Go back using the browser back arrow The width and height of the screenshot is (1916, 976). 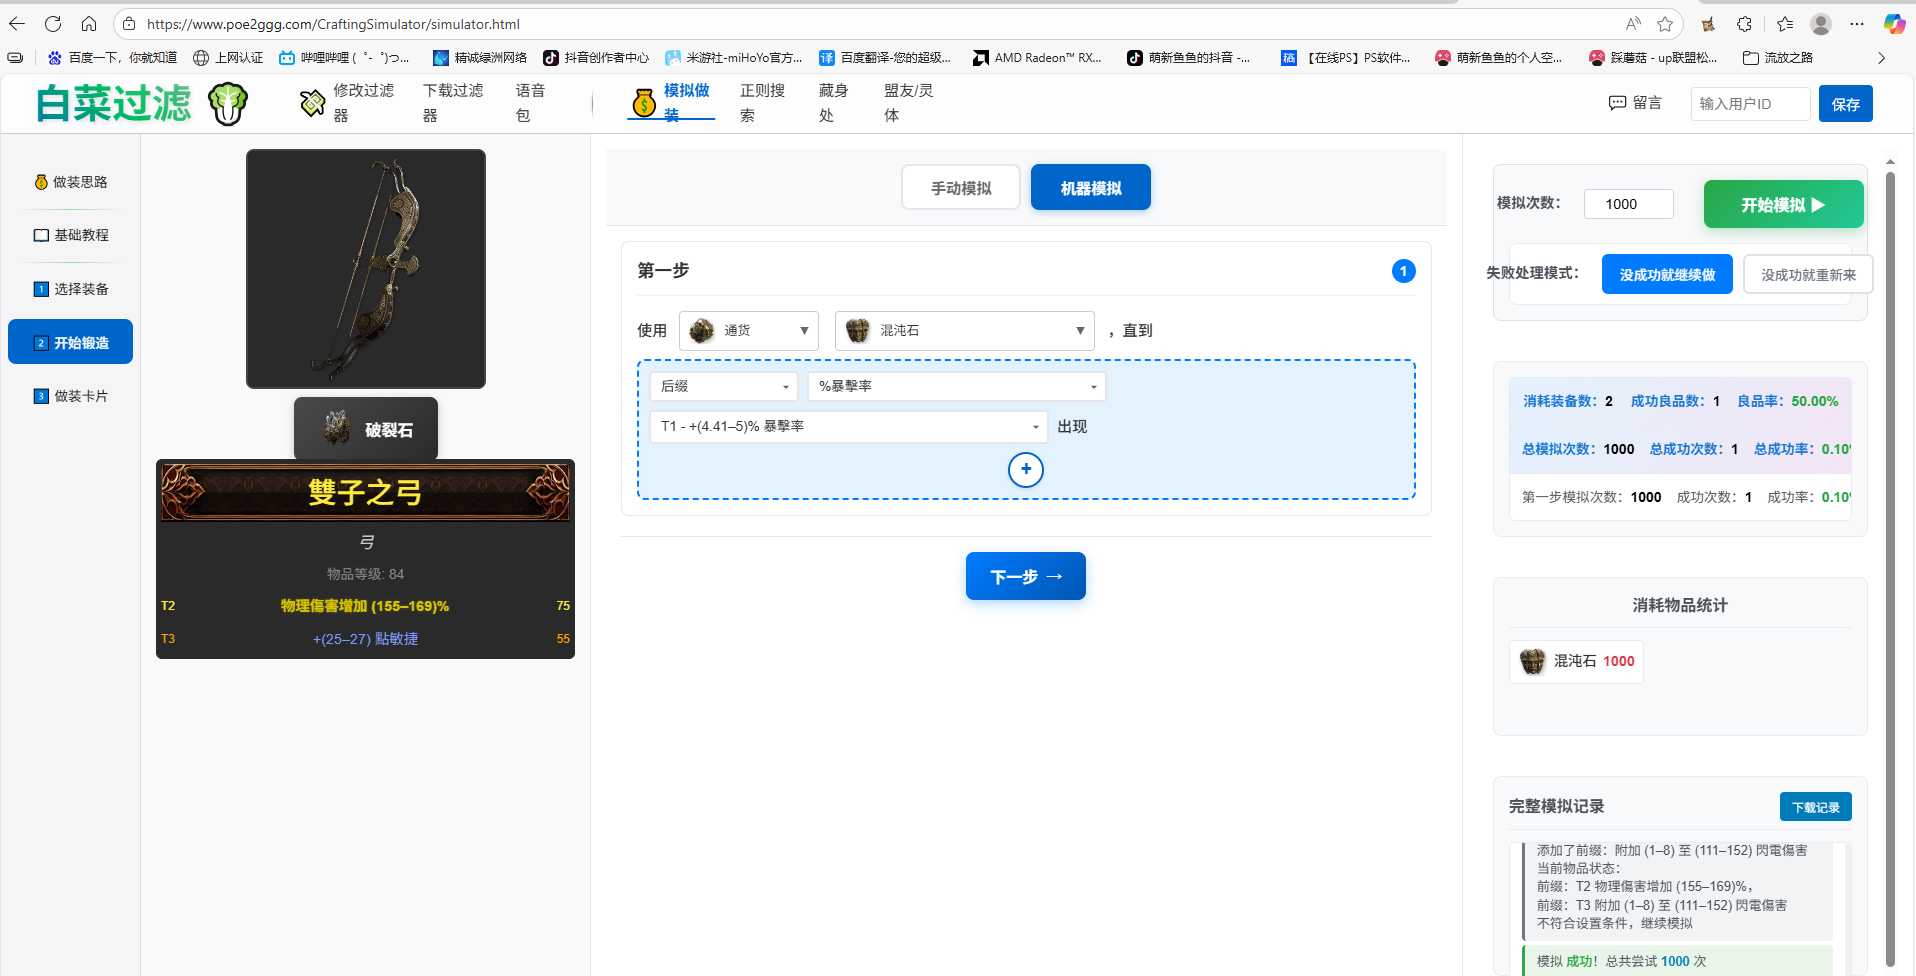[x=17, y=24]
